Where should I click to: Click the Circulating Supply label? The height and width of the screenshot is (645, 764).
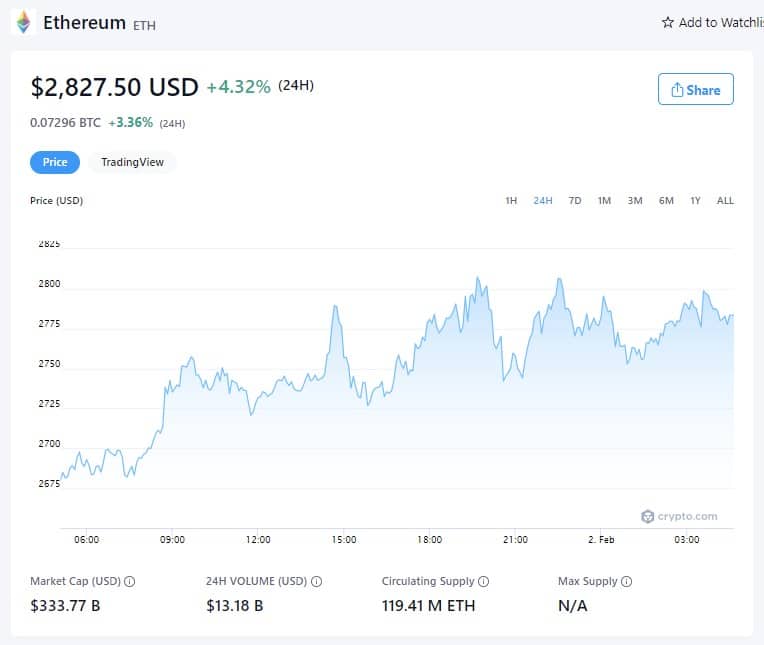428,581
